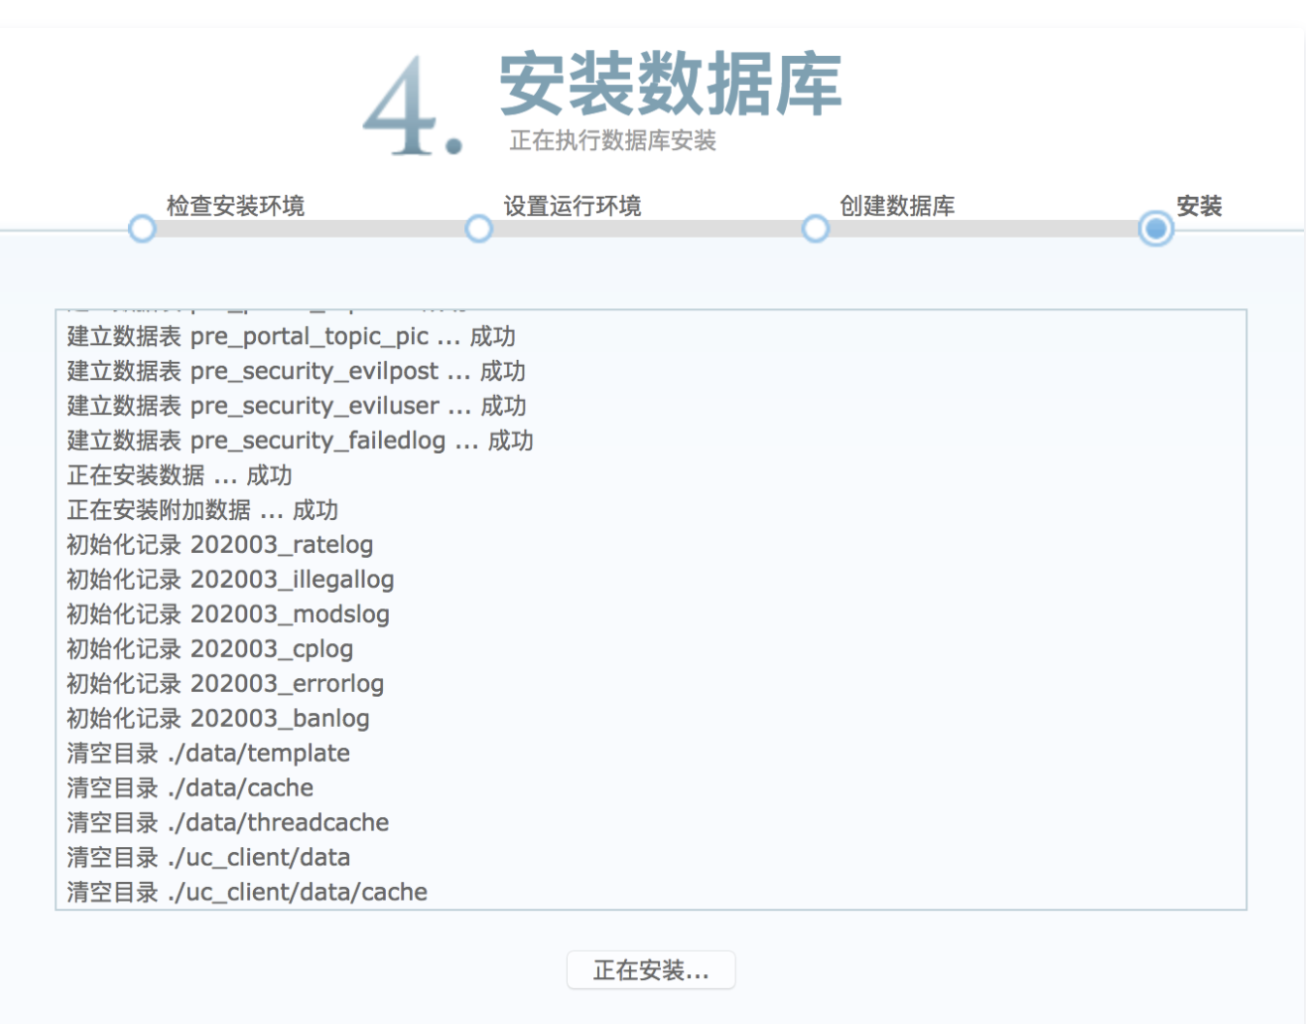
Task: Click log line 清空目录 ./data/threadcache
Action: coord(228,823)
